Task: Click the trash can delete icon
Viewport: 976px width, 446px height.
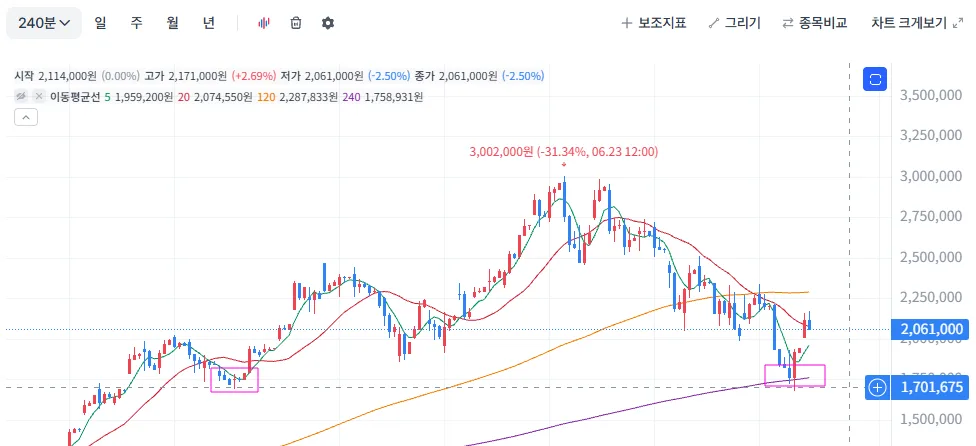Action: (x=296, y=23)
